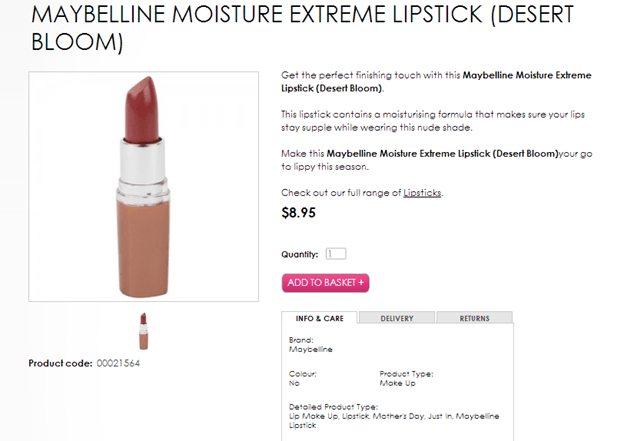Click the product code number 00021564
This screenshot has width=624, height=441.
click(118, 363)
